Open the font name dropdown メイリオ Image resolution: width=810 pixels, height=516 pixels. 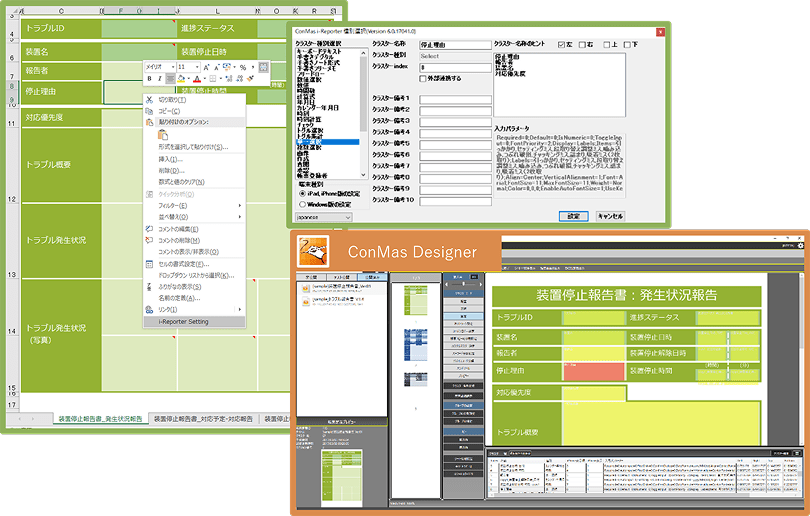point(173,67)
